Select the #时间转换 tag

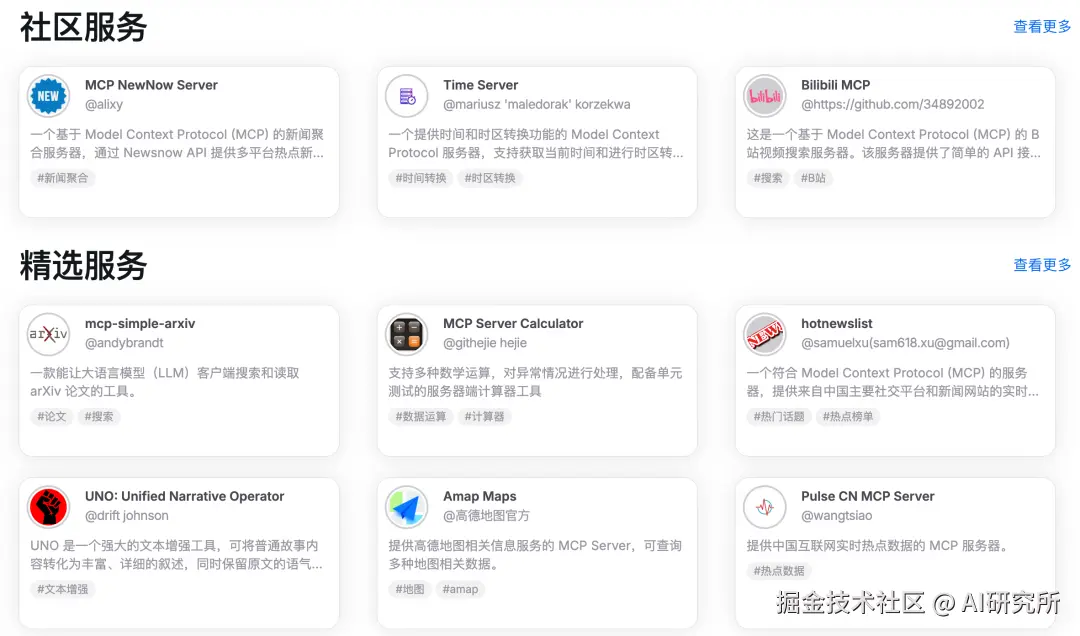pos(421,178)
